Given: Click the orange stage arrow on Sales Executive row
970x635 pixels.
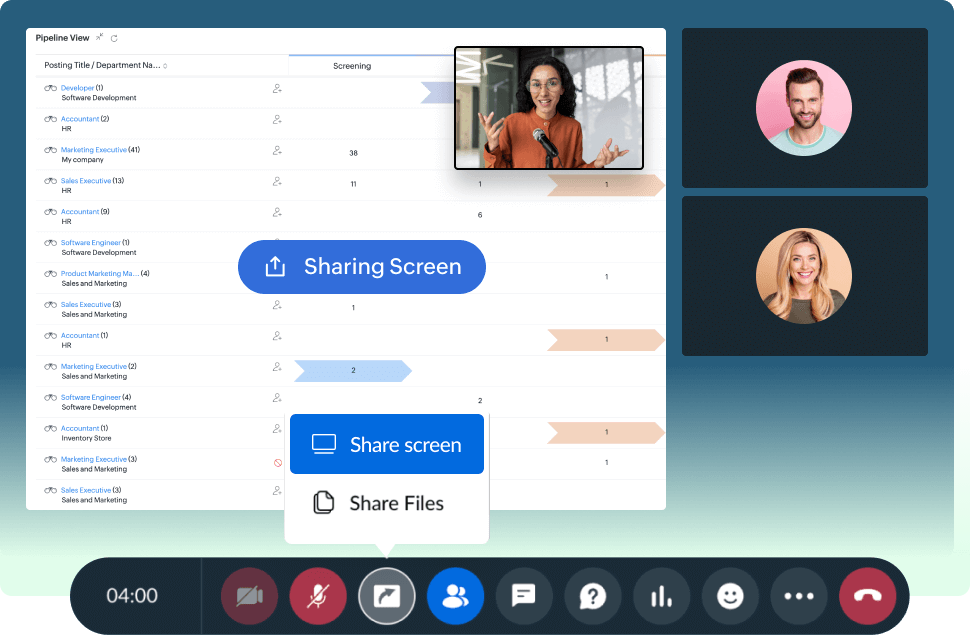Looking at the screenshot, I should [604, 185].
